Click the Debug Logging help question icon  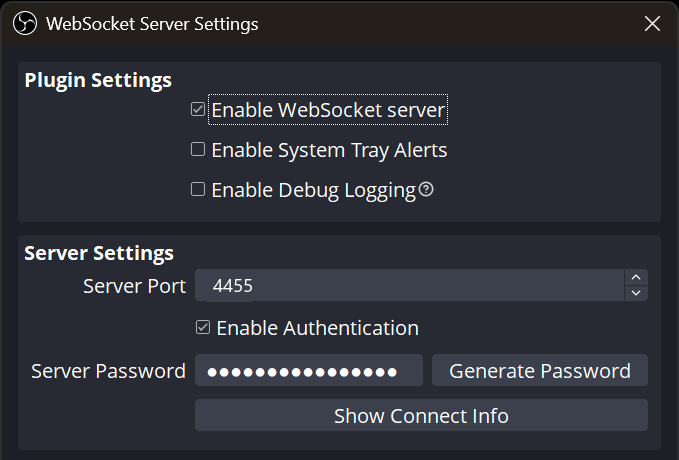[426, 189]
